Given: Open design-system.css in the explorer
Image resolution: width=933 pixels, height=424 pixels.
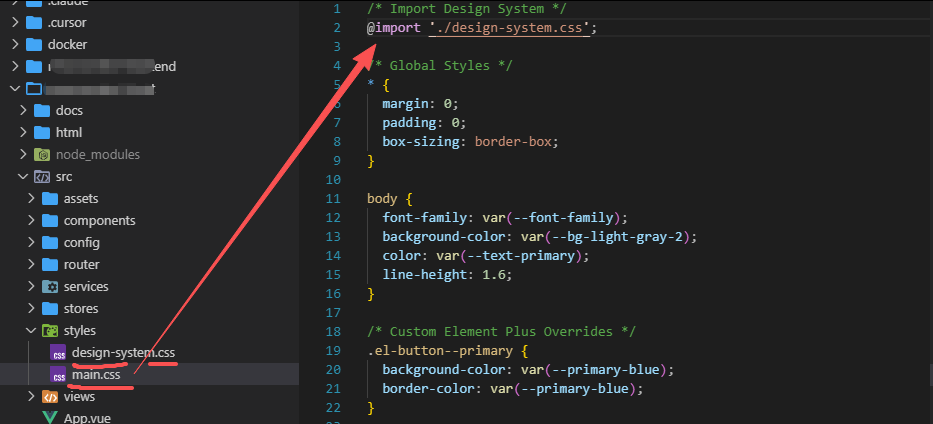Looking at the screenshot, I should click(x=123, y=353).
